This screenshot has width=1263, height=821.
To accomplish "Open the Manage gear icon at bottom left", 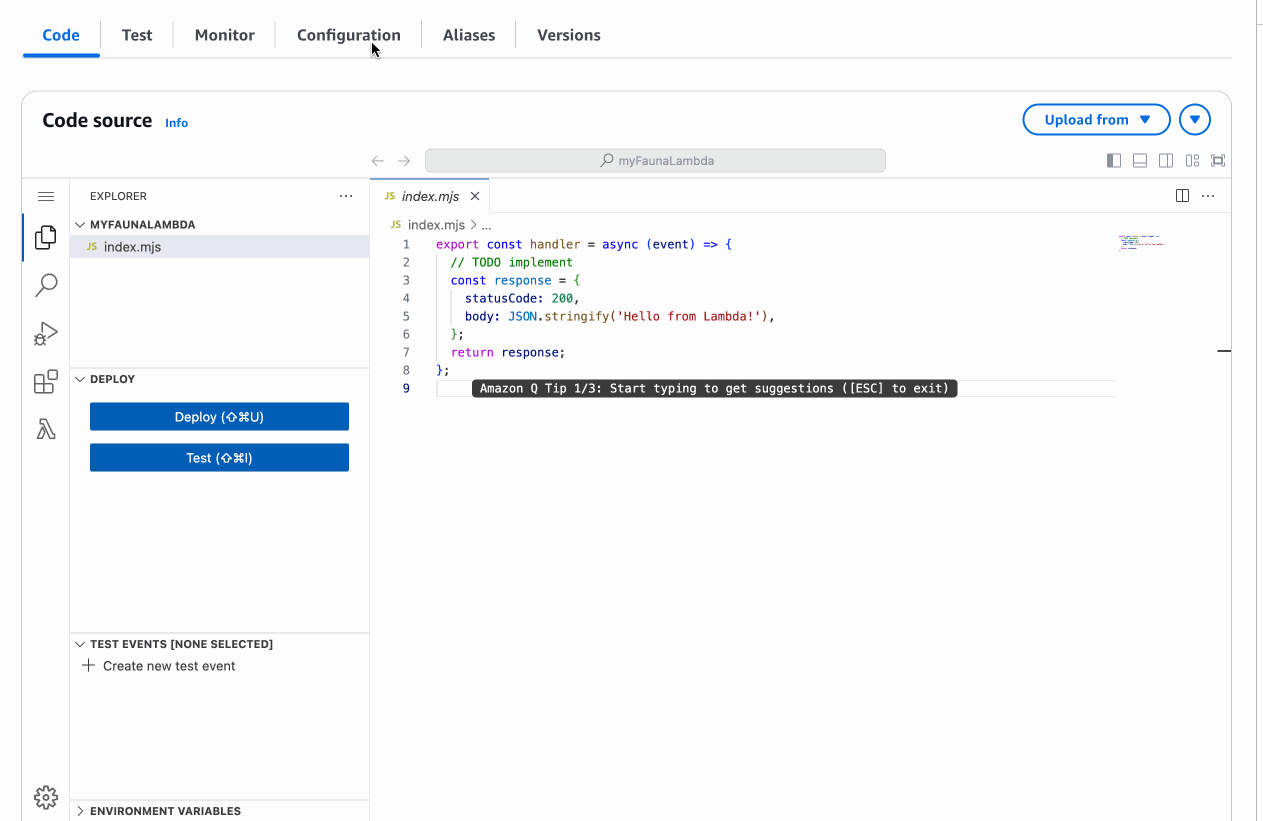I will (46, 797).
